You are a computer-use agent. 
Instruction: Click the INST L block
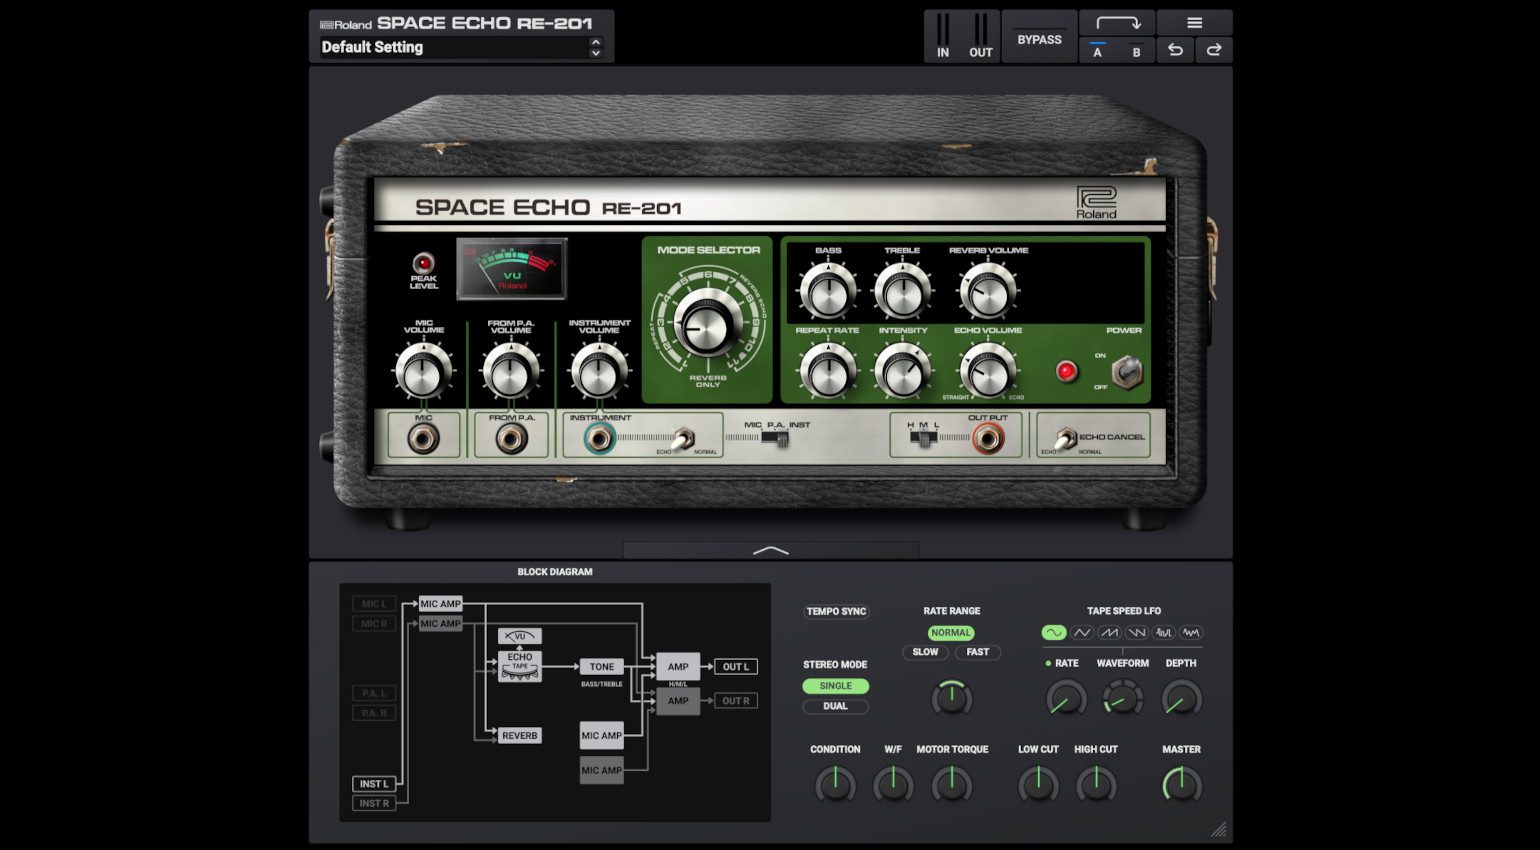click(x=374, y=784)
